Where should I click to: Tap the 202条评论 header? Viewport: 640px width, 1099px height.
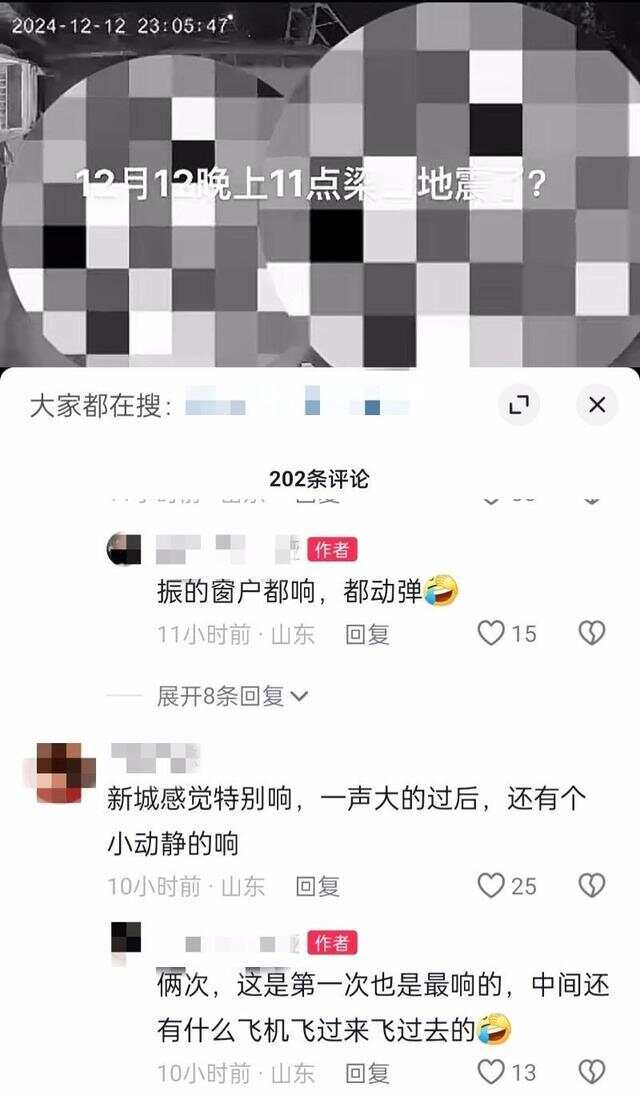pyautogui.click(x=320, y=479)
